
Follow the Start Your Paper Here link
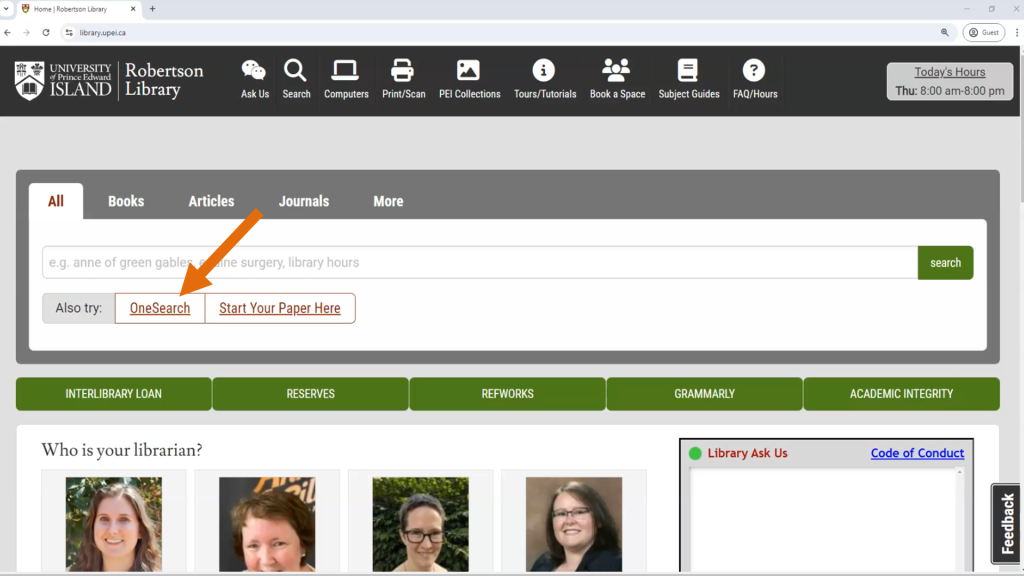tap(280, 308)
